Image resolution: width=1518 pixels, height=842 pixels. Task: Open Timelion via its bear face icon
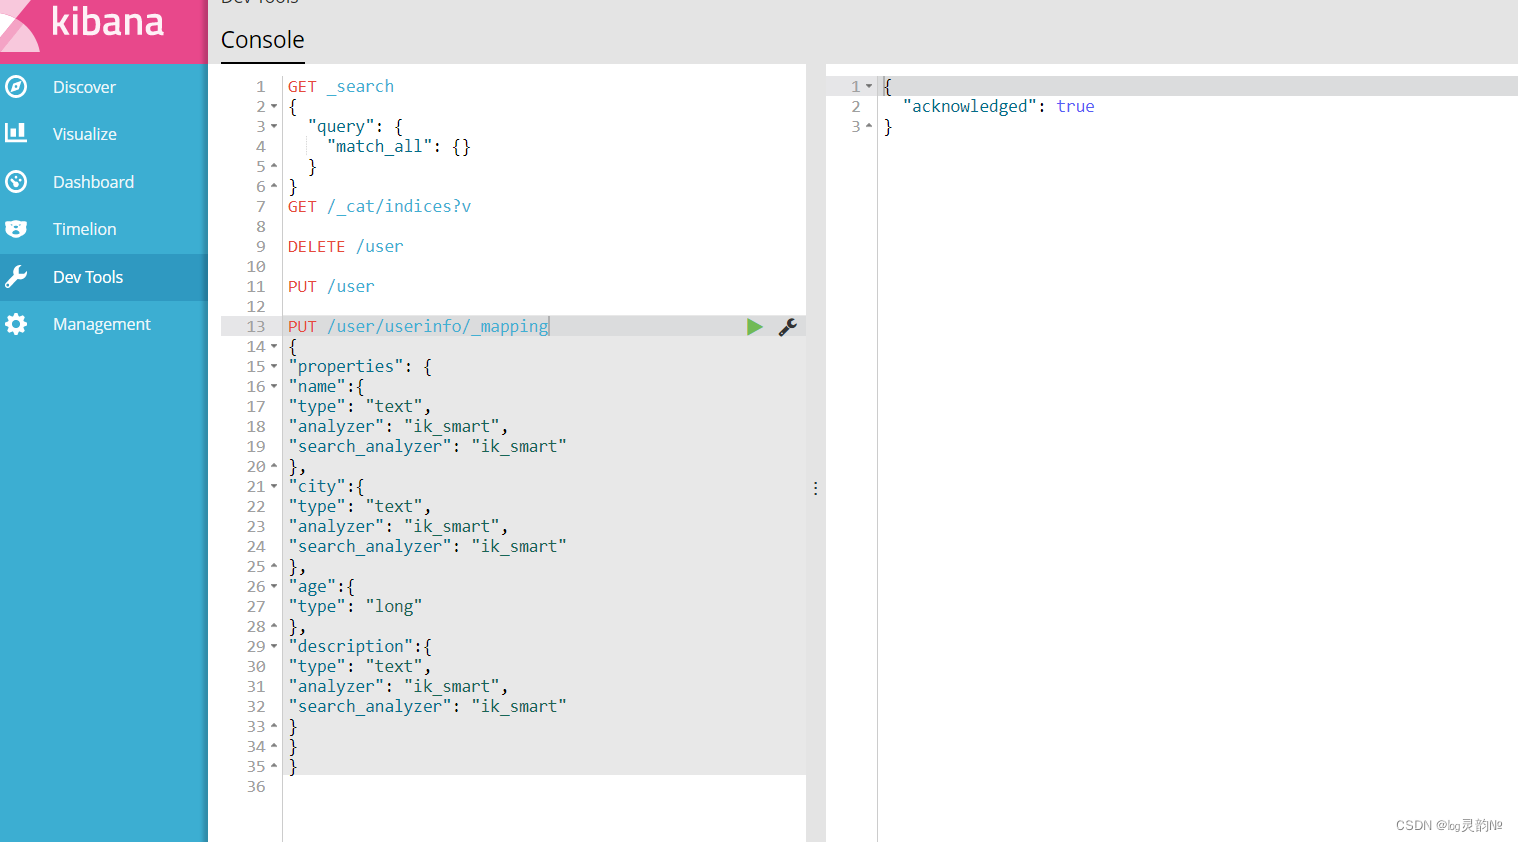[x=16, y=229]
